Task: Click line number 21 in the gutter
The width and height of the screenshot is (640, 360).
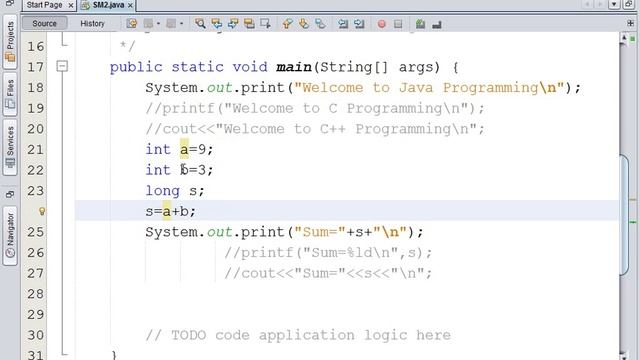Action: [x=36, y=149]
